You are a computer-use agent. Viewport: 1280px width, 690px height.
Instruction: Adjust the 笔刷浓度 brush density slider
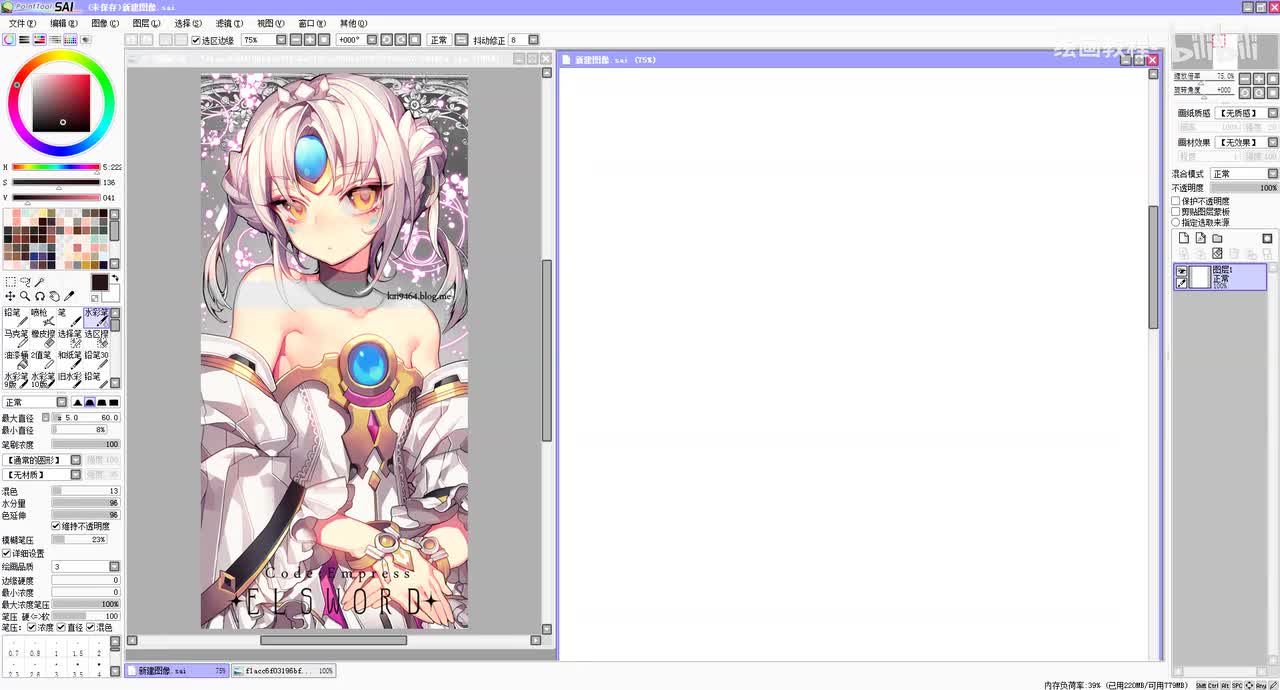pos(85,444)
